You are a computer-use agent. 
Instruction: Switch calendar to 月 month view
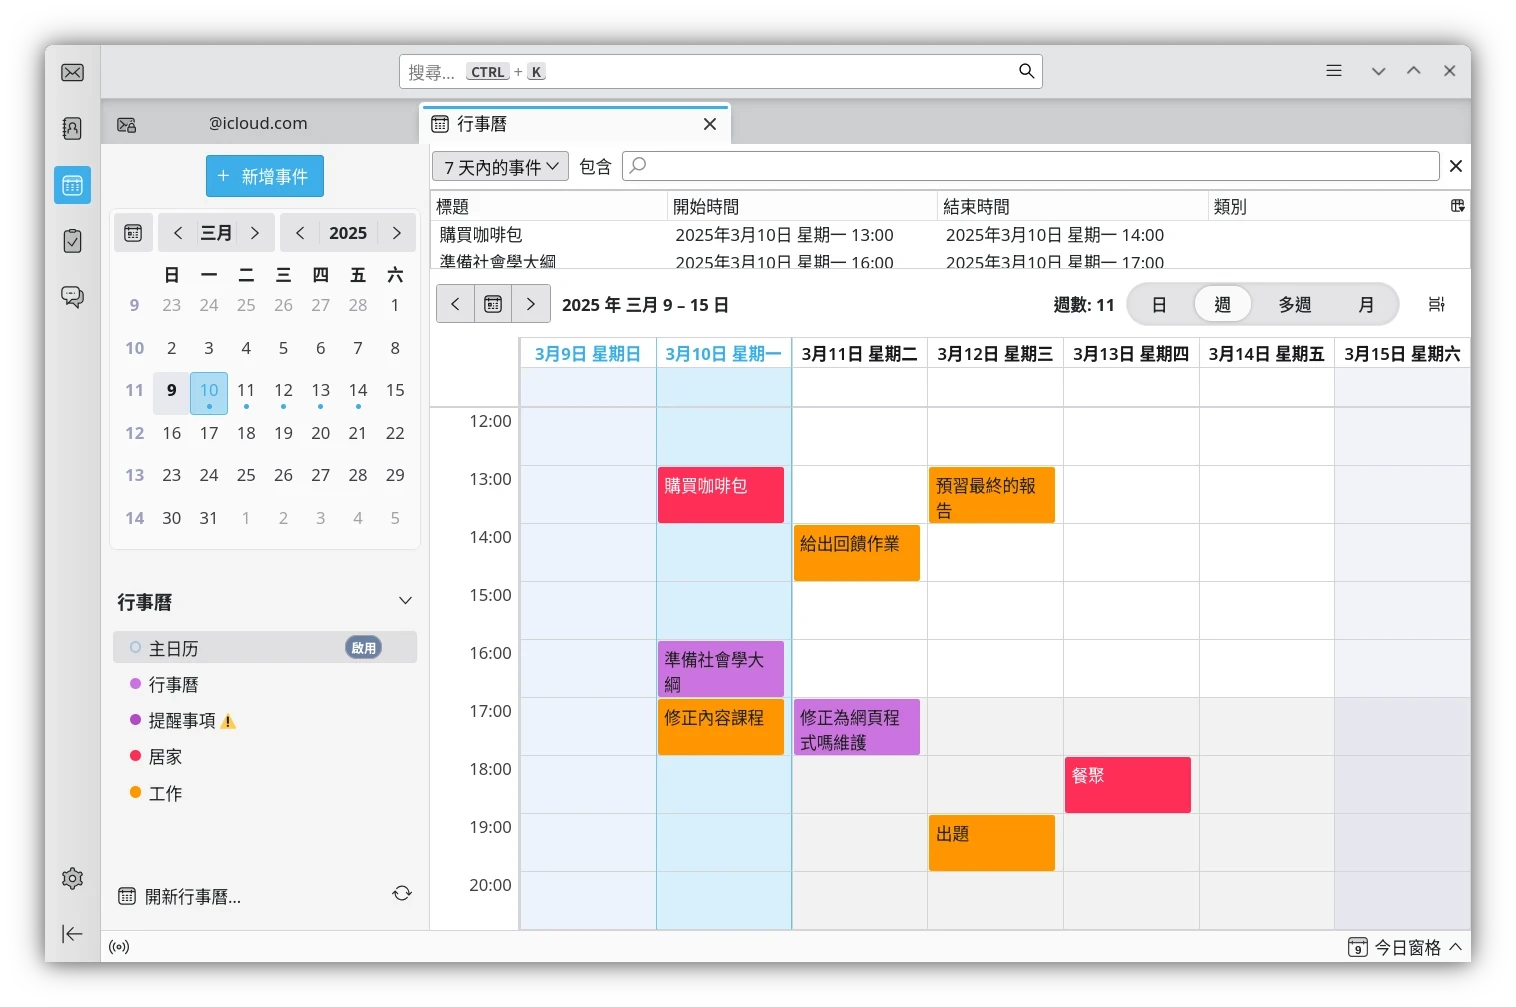pos(1366,304)
